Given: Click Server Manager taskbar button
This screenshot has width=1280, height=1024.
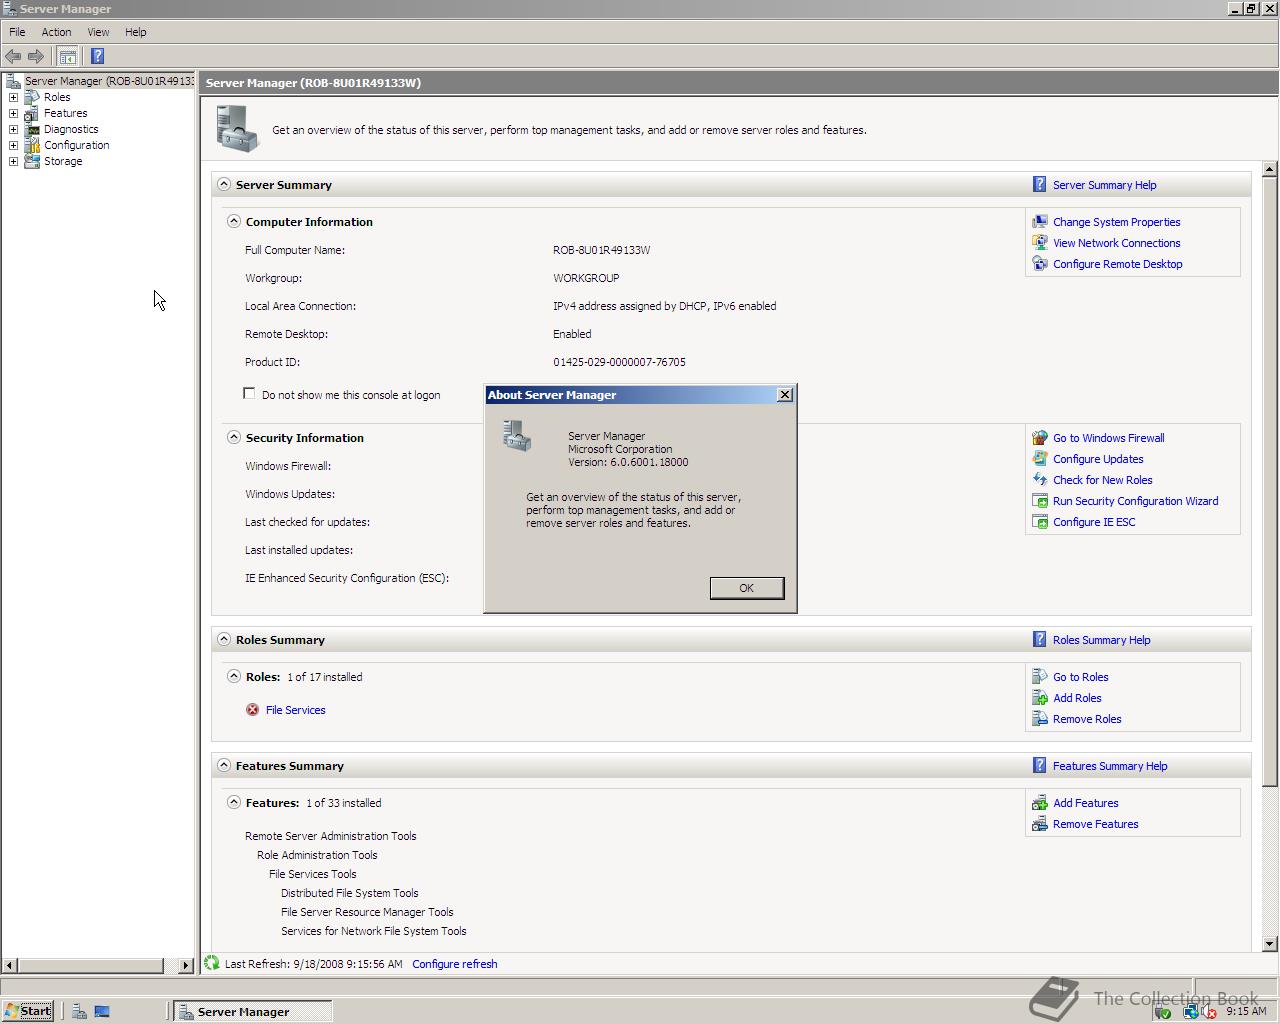Looking at the screenshot, I should tap(252, 1011).
